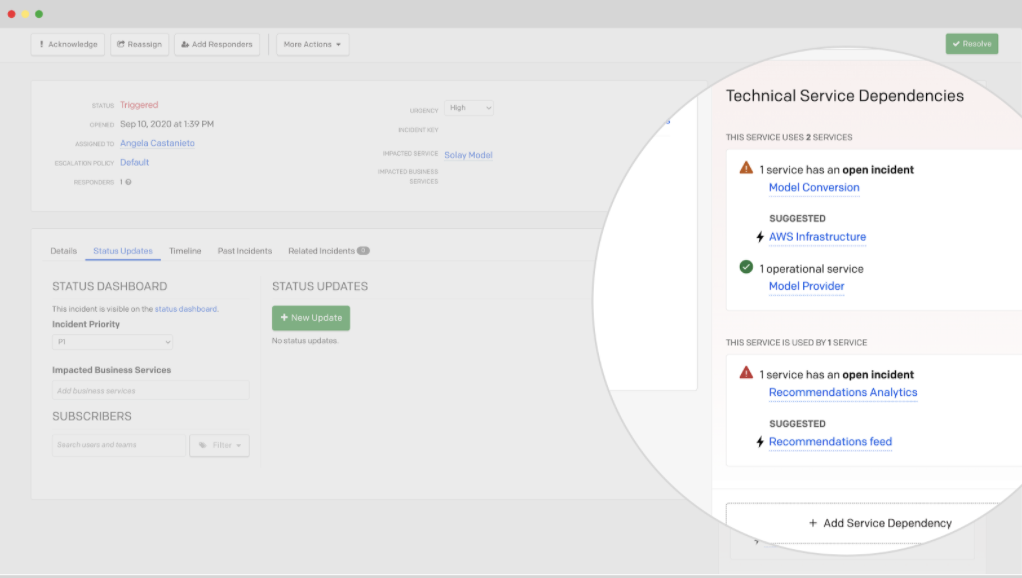1022x578 pixels.
Task: Click the red warning icon beside Recommendations Analytics
Action: coord(746,373)
